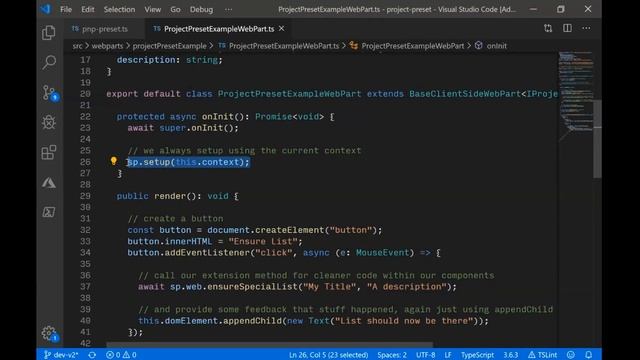This screenshot has height=360, width=640.
Task: Open the Edit menu
Action: (x=87, y=9)
